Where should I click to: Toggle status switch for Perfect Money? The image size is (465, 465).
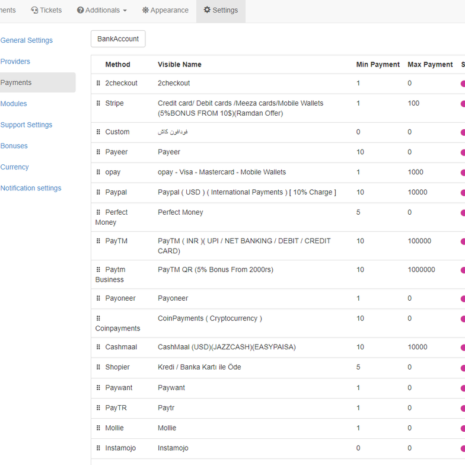pos(463,213)
